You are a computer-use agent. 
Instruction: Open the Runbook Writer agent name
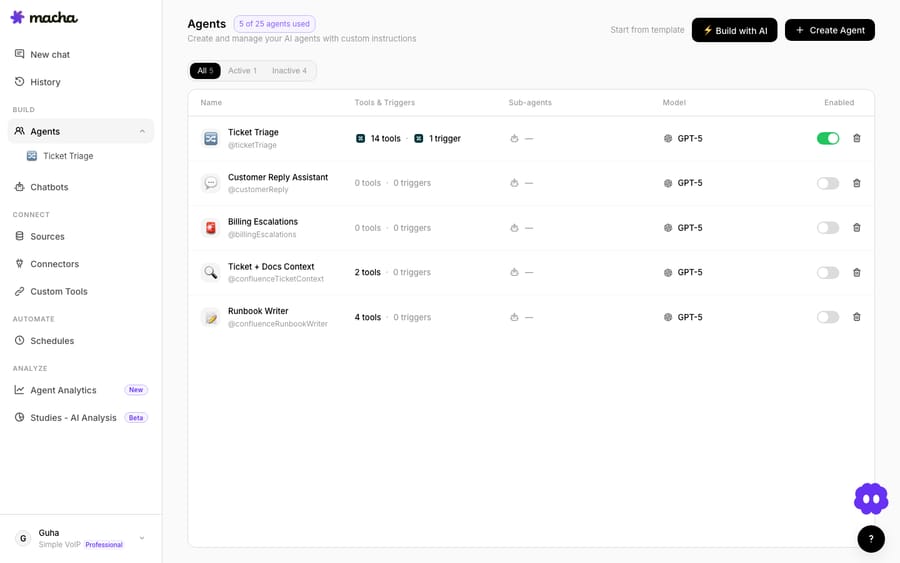coord(258,311)
